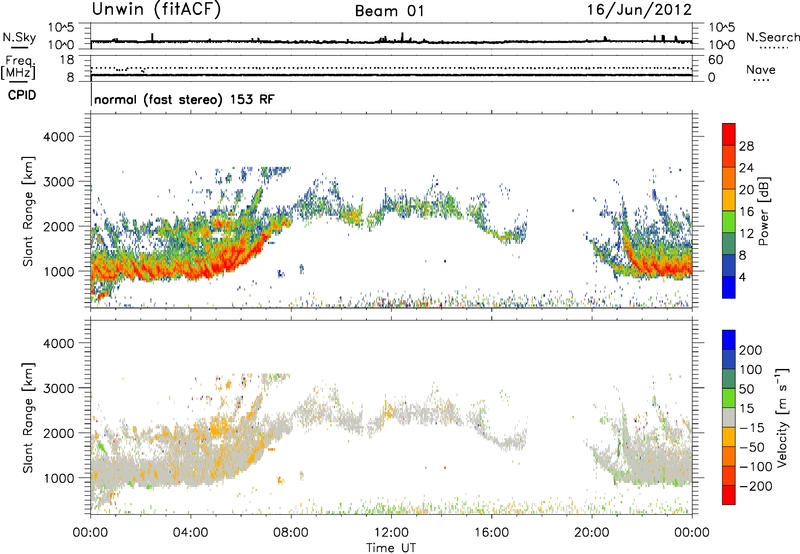Click "4000" on the velocity panel axis
Viewport: 800px width, 554px height.
click(59, 343)
